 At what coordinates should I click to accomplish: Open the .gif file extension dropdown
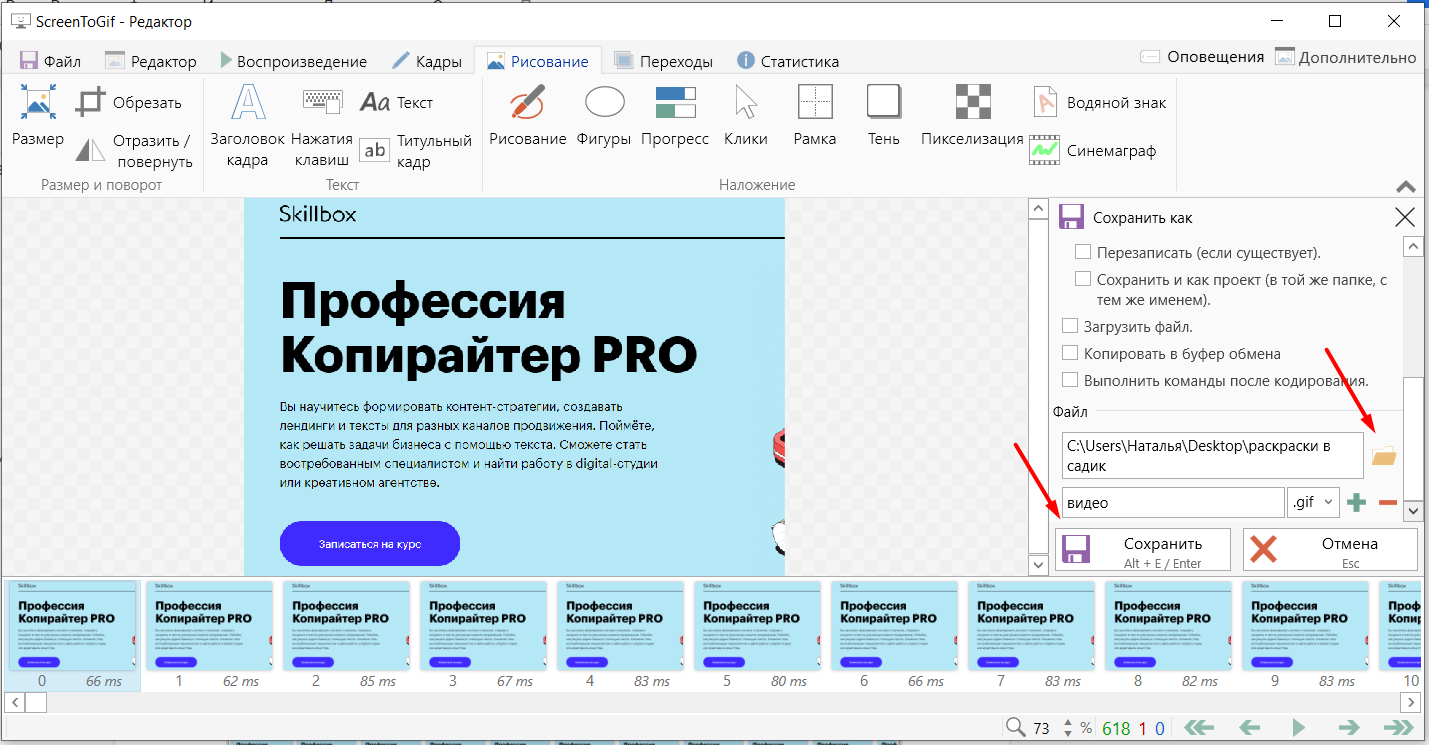(x=1314, y=503)
